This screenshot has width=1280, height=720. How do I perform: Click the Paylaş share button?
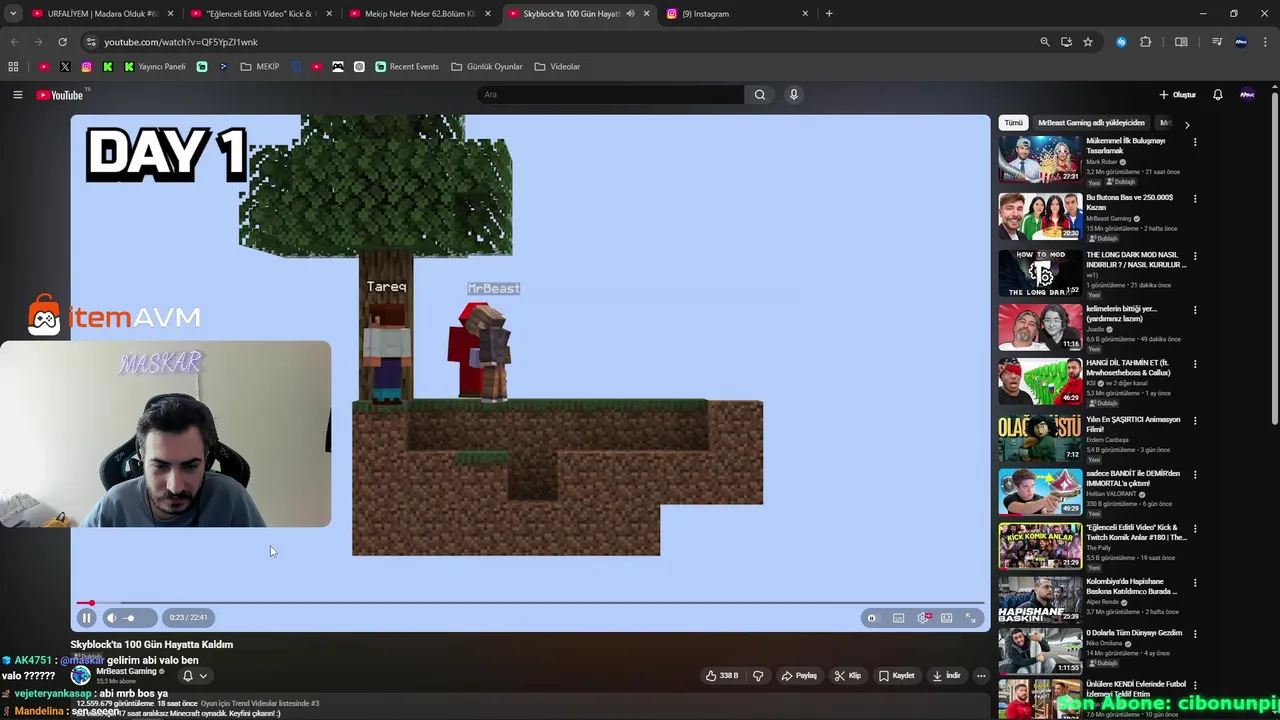tap(799, 676)
